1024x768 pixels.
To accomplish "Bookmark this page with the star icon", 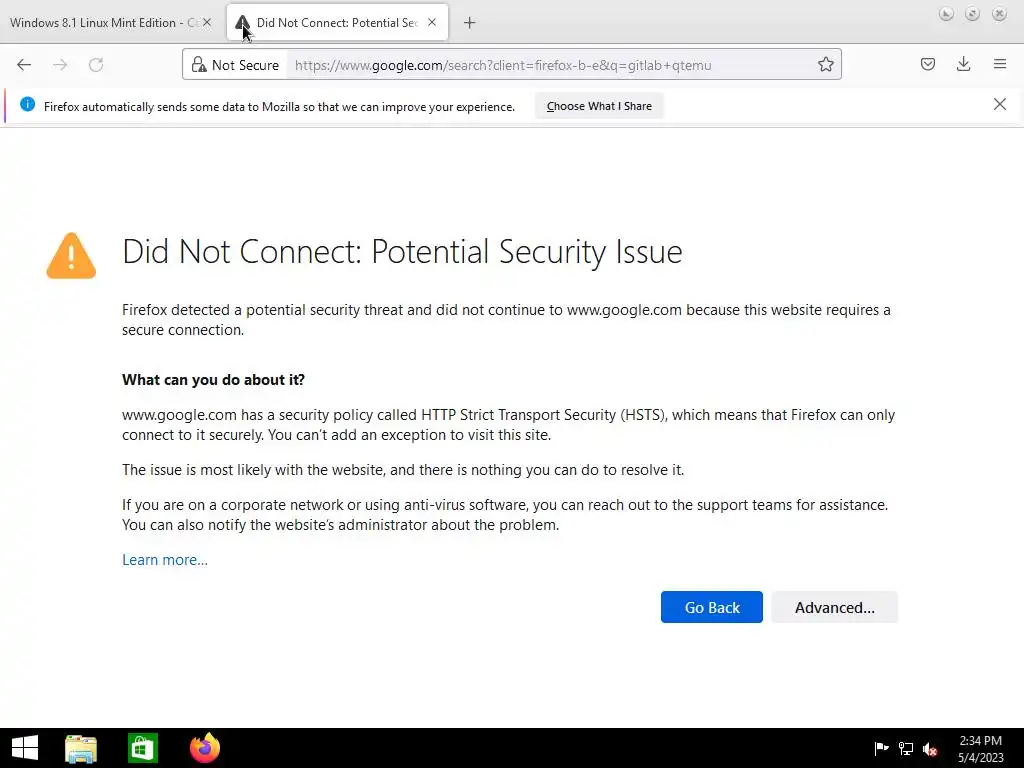I will point(826,65).
